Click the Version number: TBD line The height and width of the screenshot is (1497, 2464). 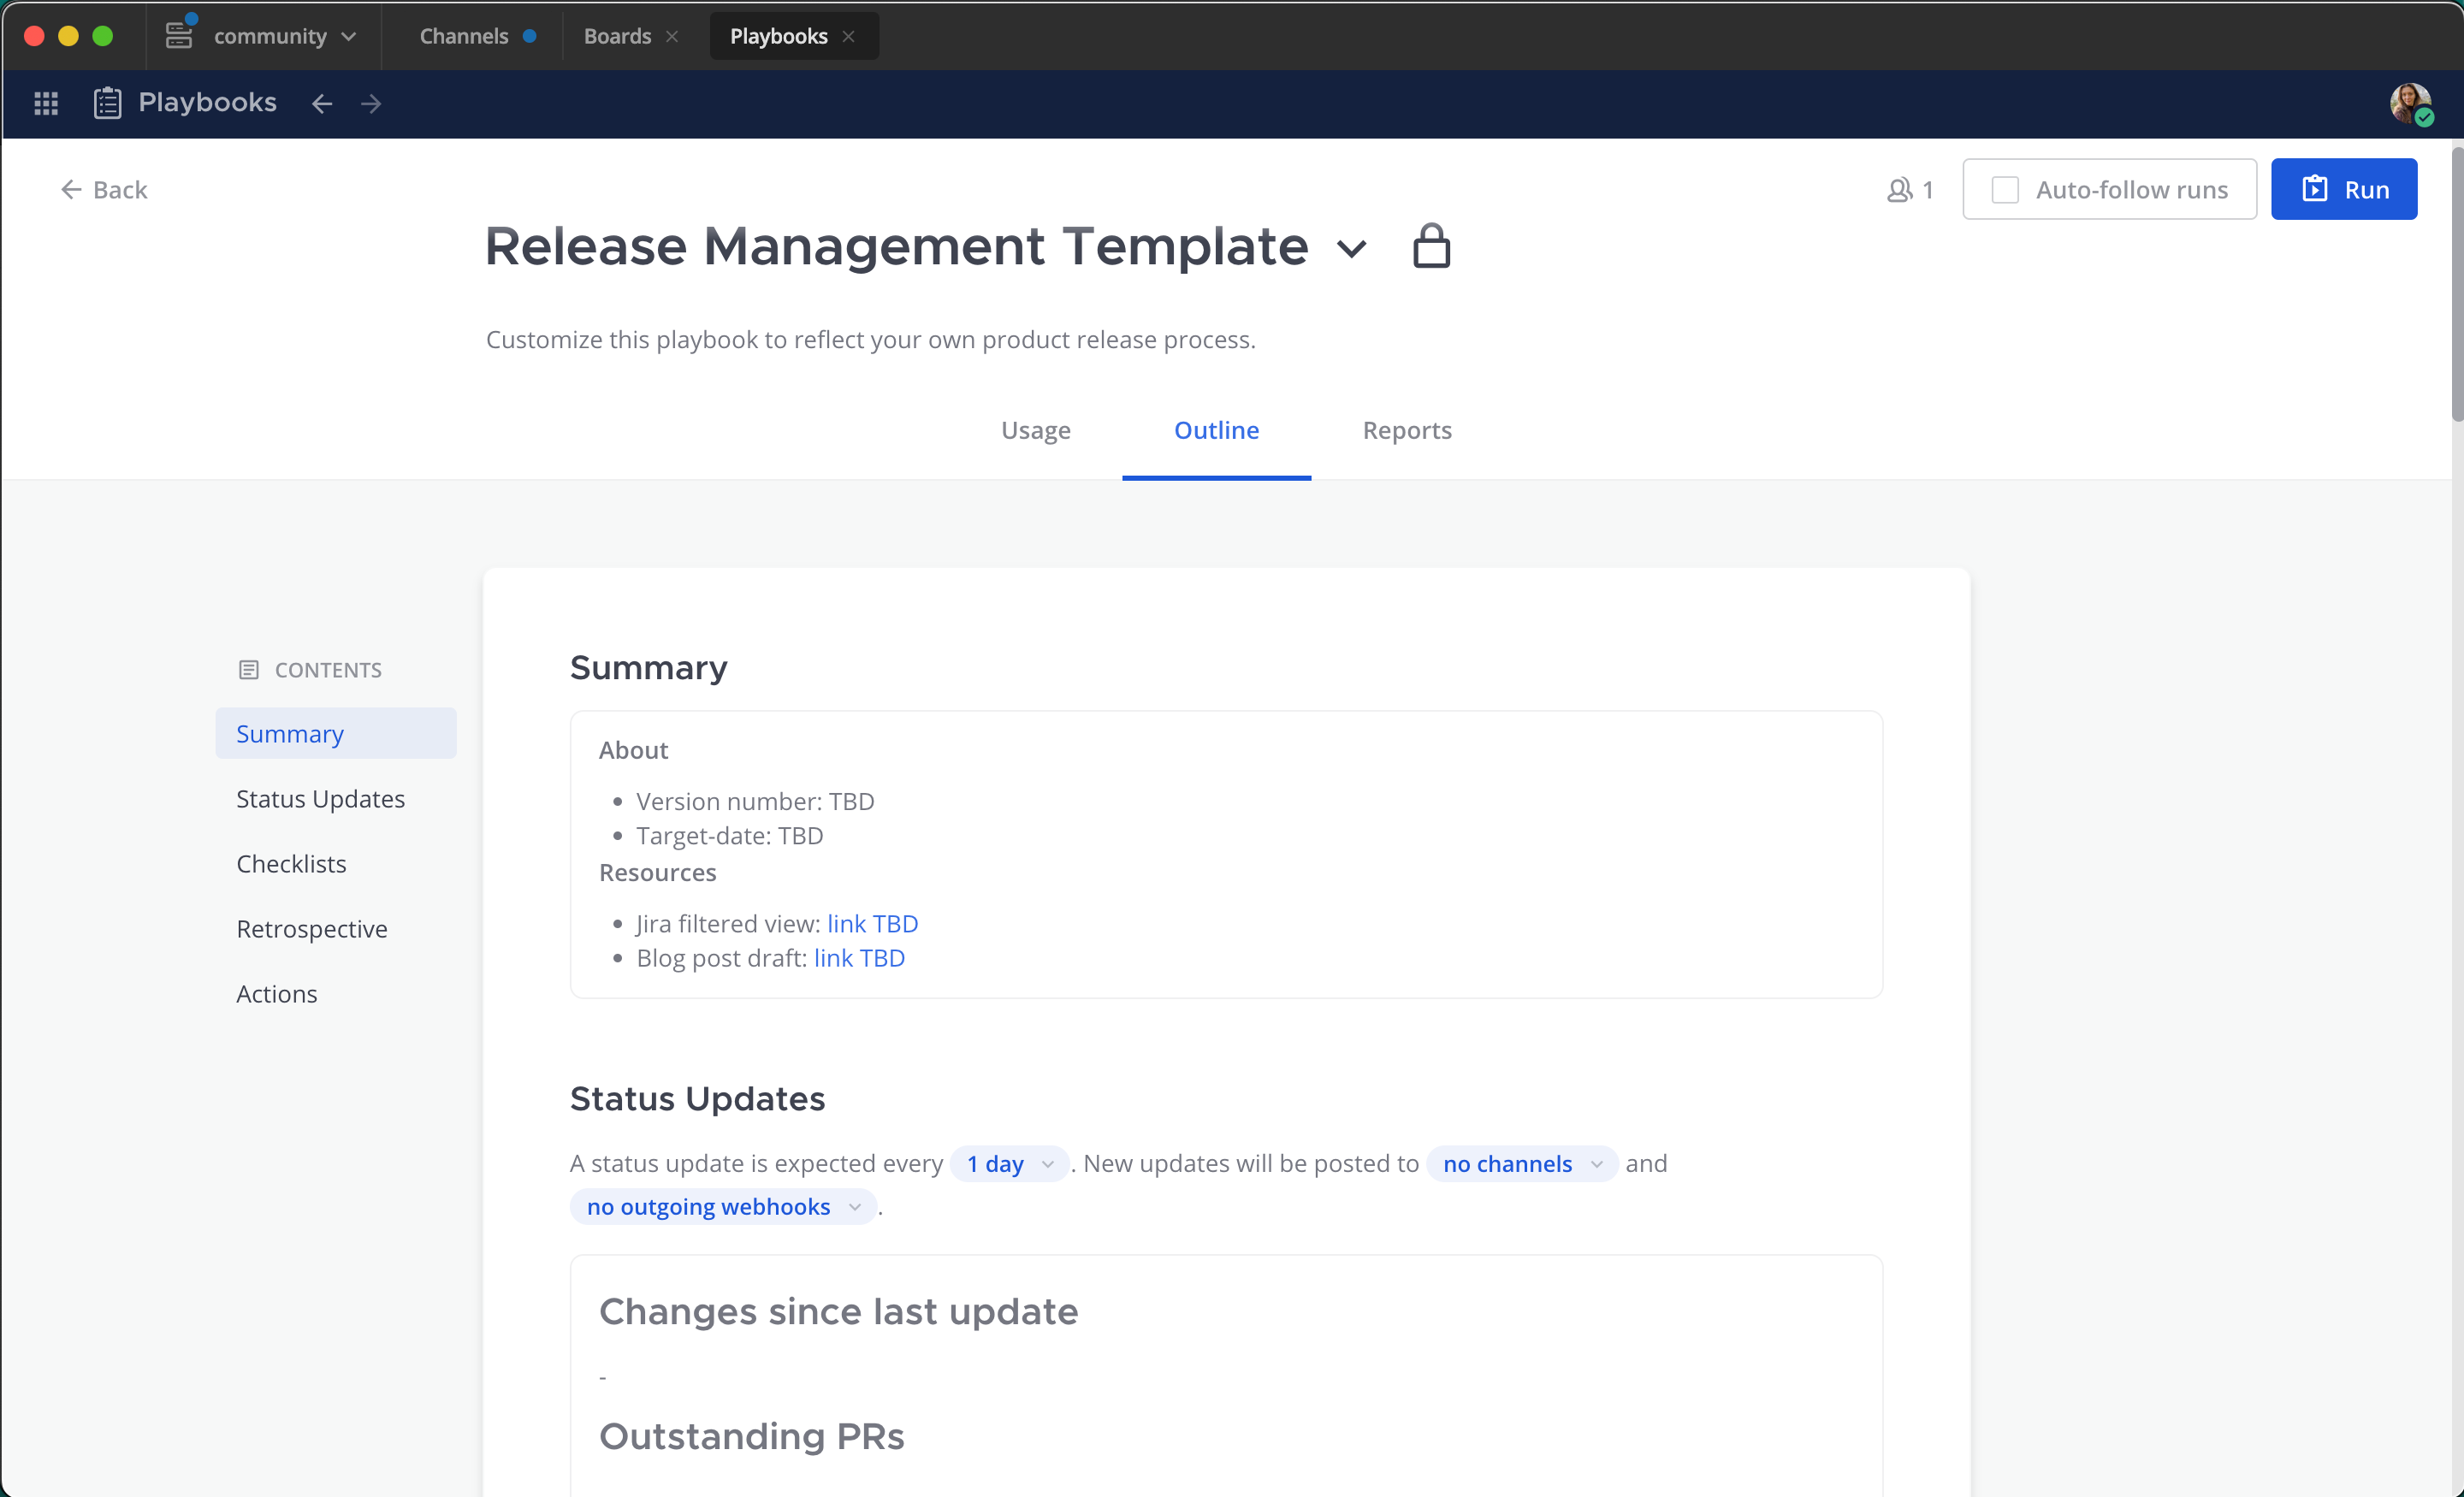tap(755, 801)
